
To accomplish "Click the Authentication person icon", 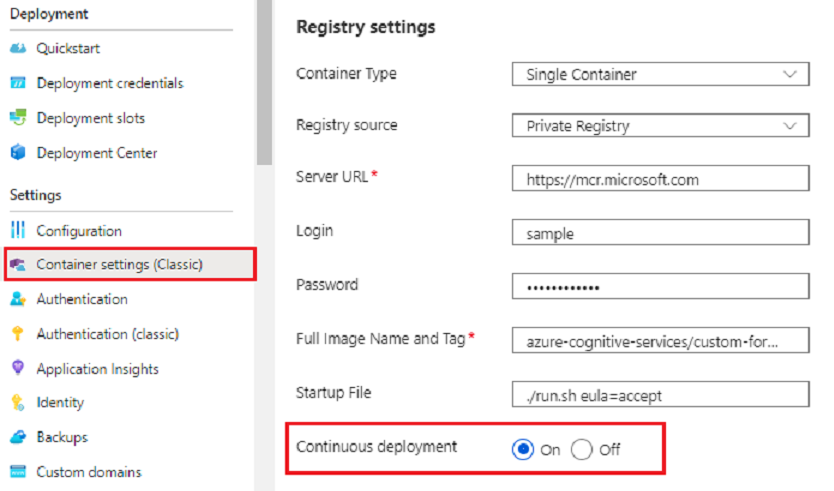I will point(17,299).
